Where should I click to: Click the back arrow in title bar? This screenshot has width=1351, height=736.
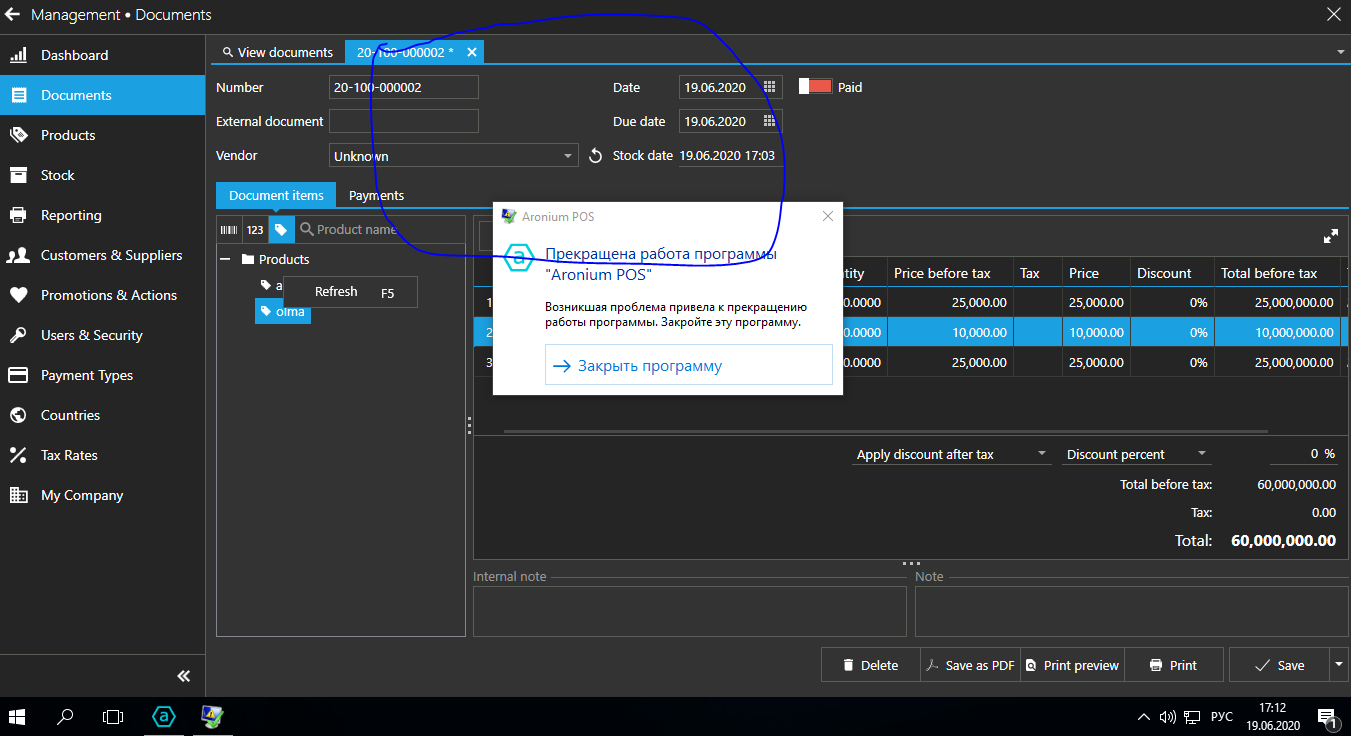13,15
